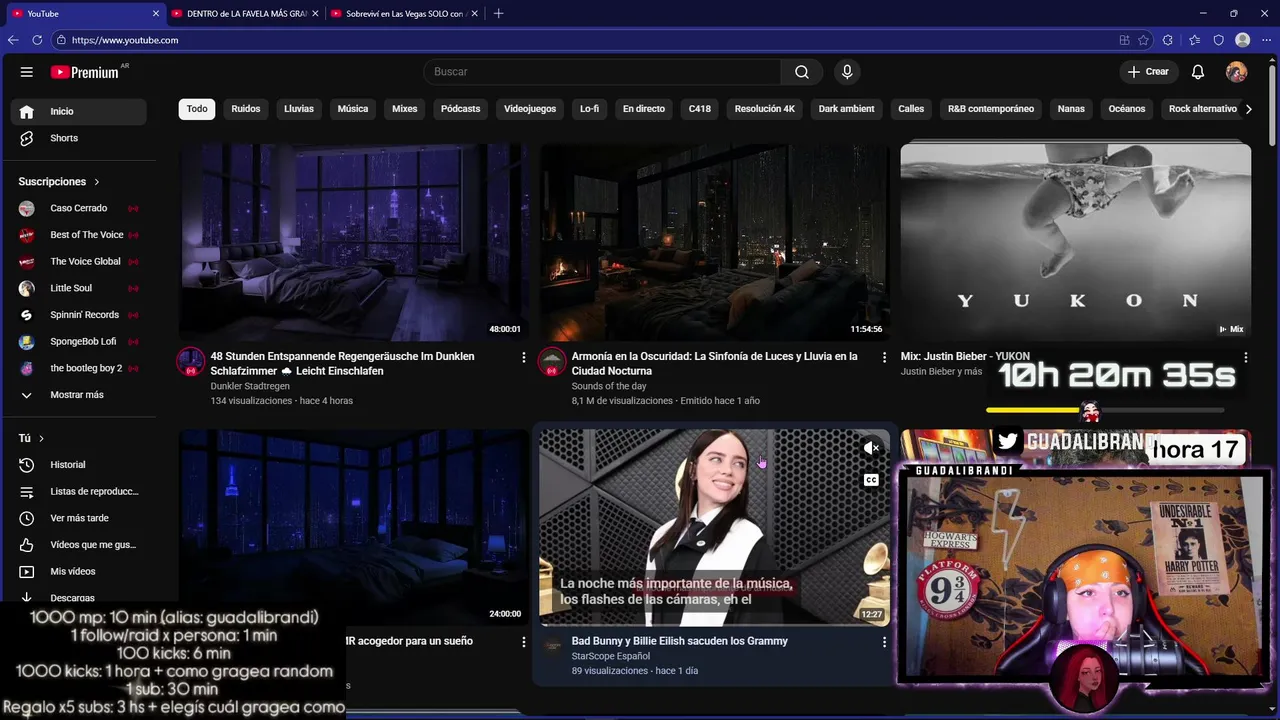Go to Inicio in the sidebar
This screenshot has height=720, width=1280.
[79, 111]
